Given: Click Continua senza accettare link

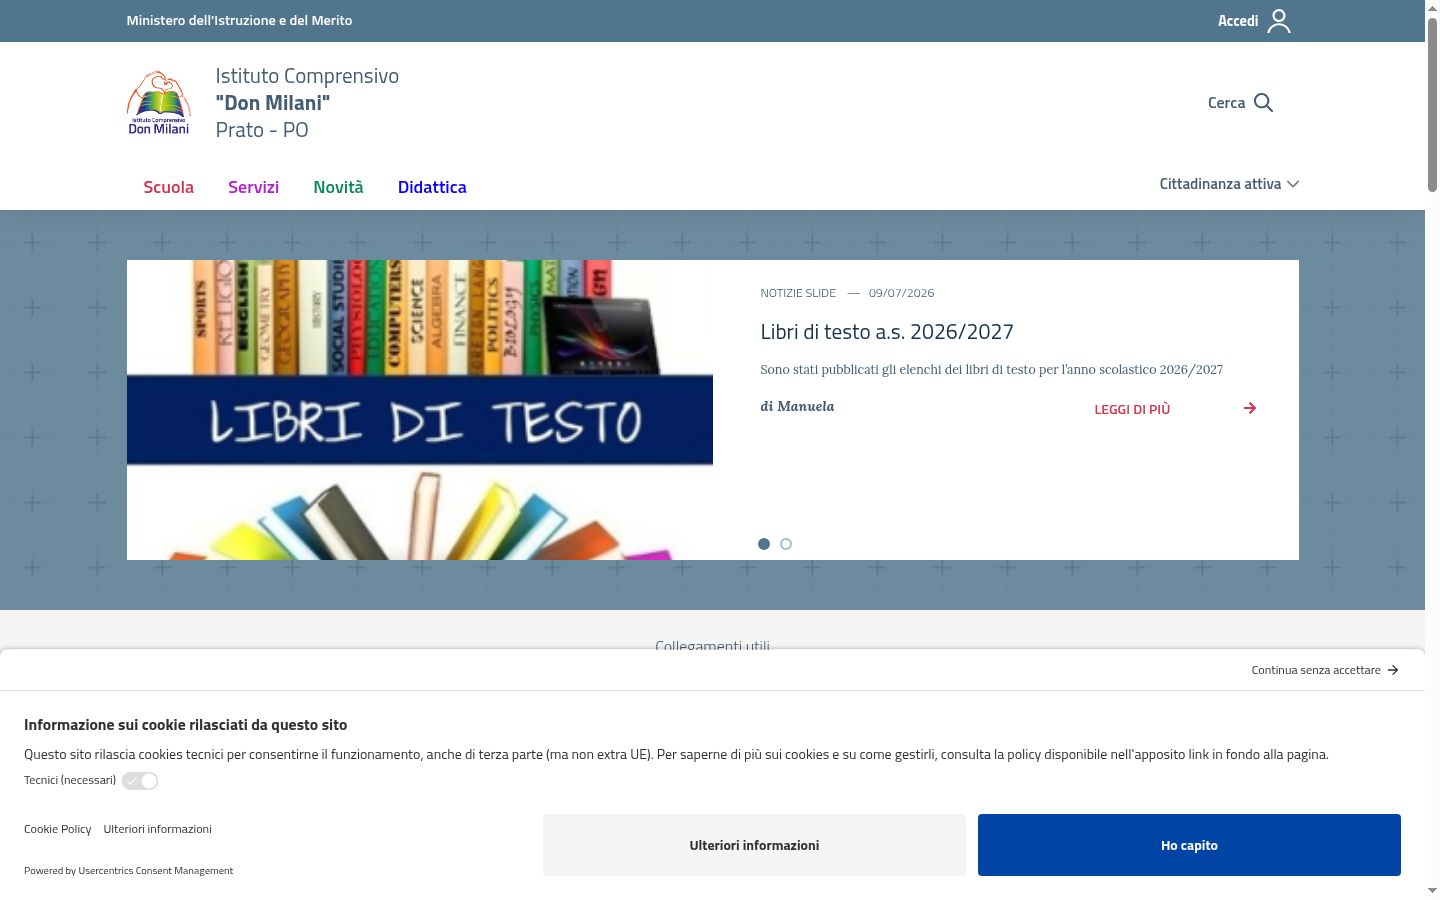Looking at the screenshot, I should pos(1316,670).
